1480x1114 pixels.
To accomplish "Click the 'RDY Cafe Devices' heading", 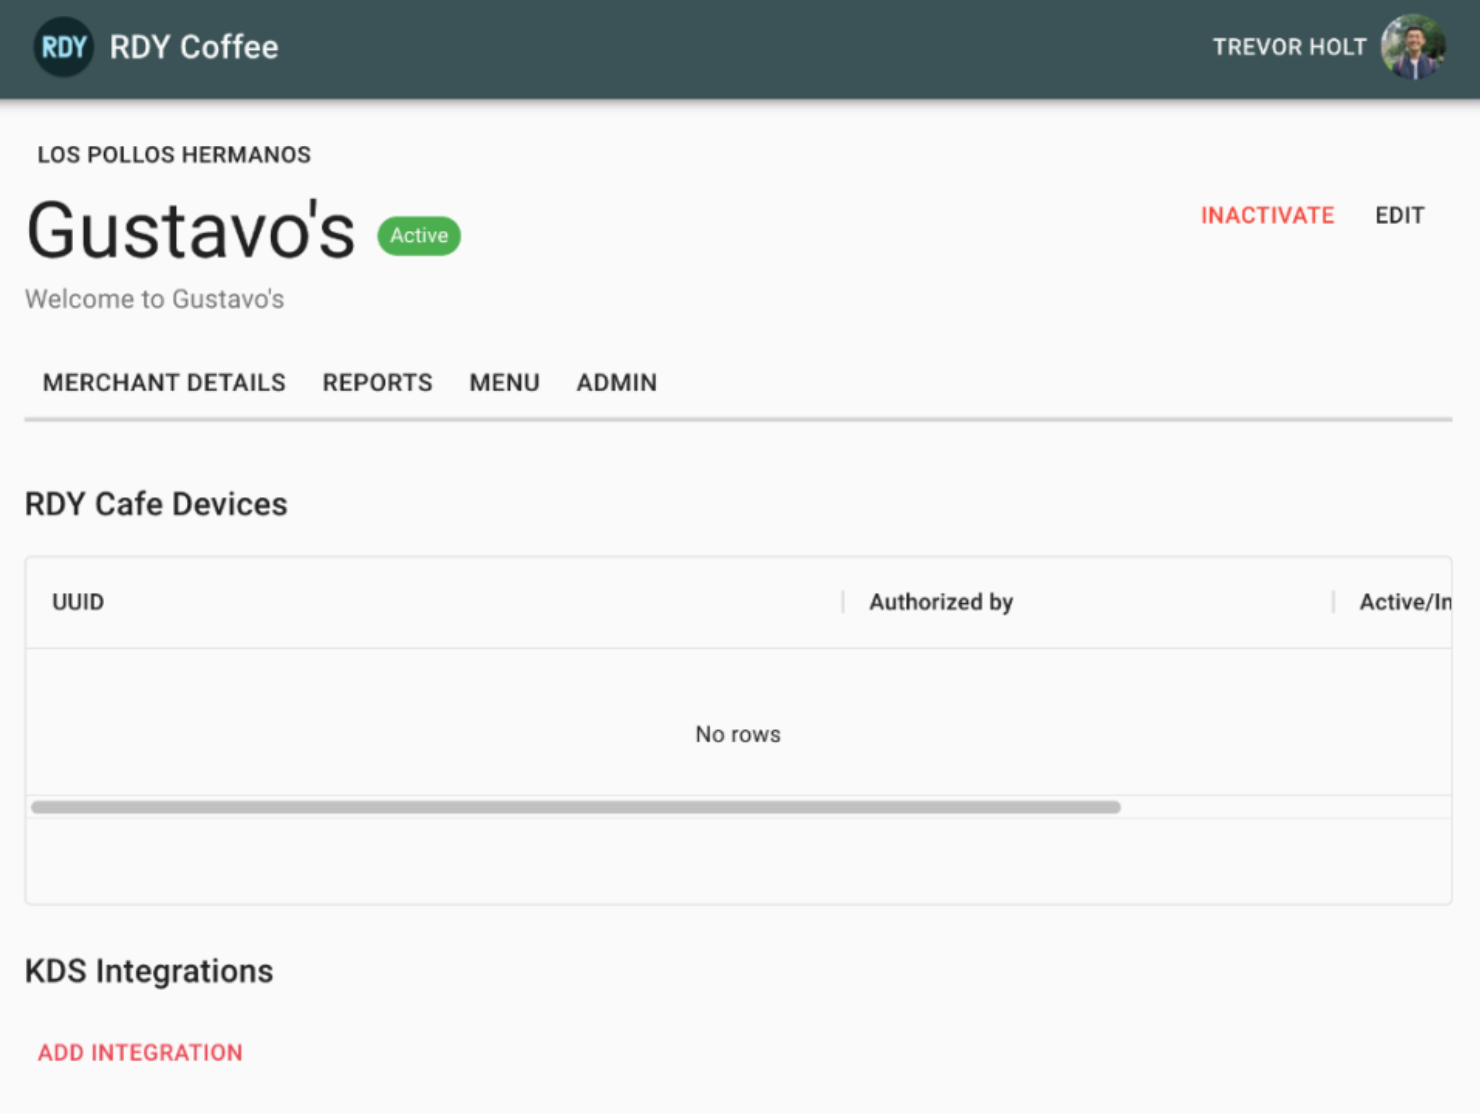I will click(x=156, y=504).
